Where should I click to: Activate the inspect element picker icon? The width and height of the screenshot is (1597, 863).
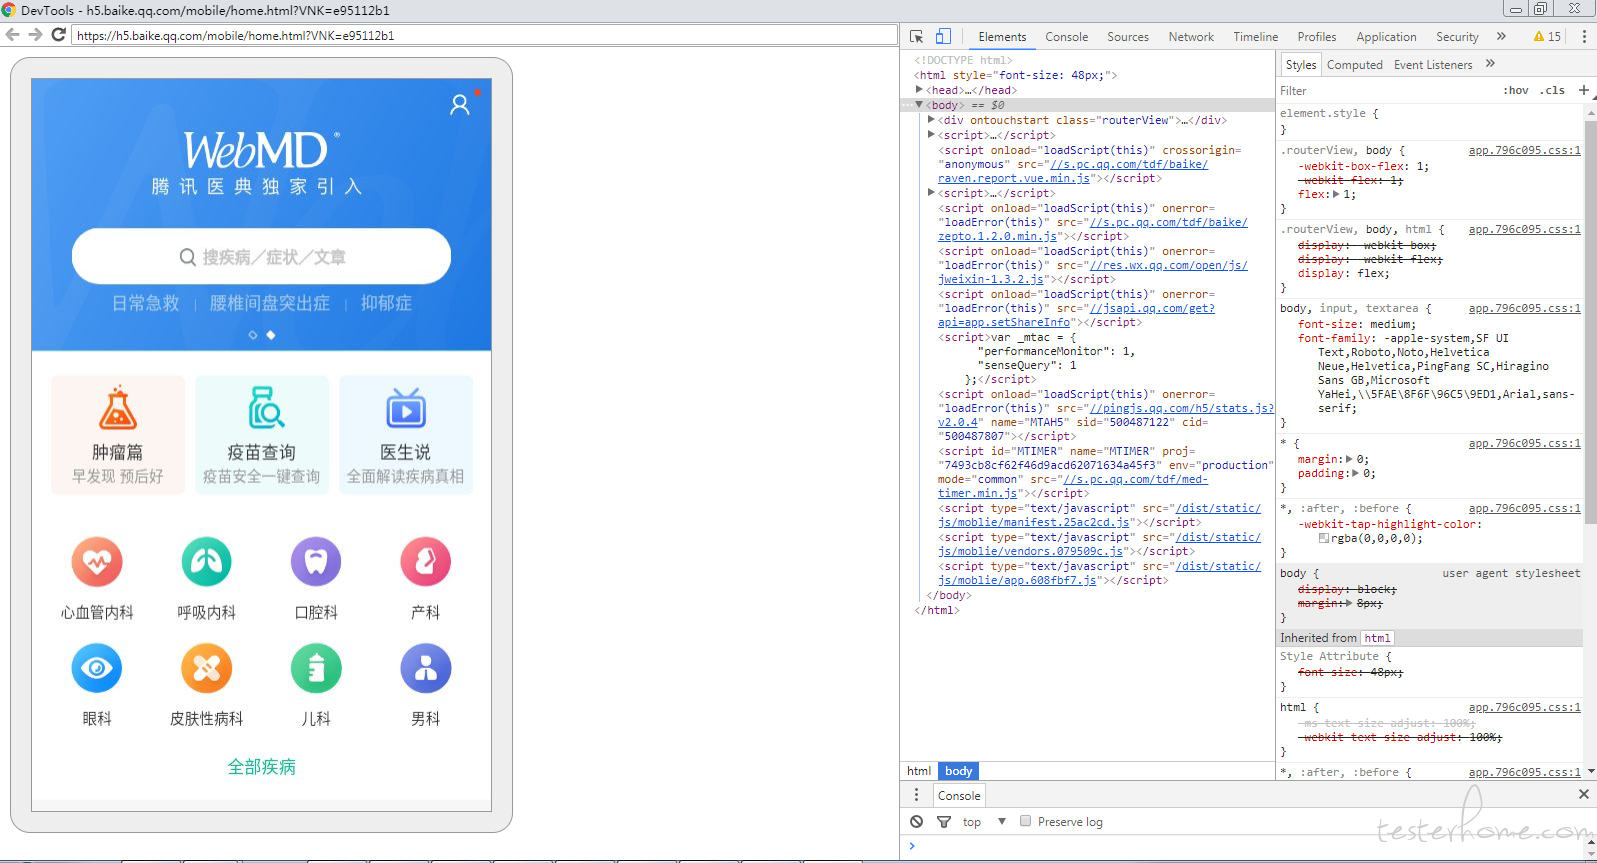click(x=917, y=37)
